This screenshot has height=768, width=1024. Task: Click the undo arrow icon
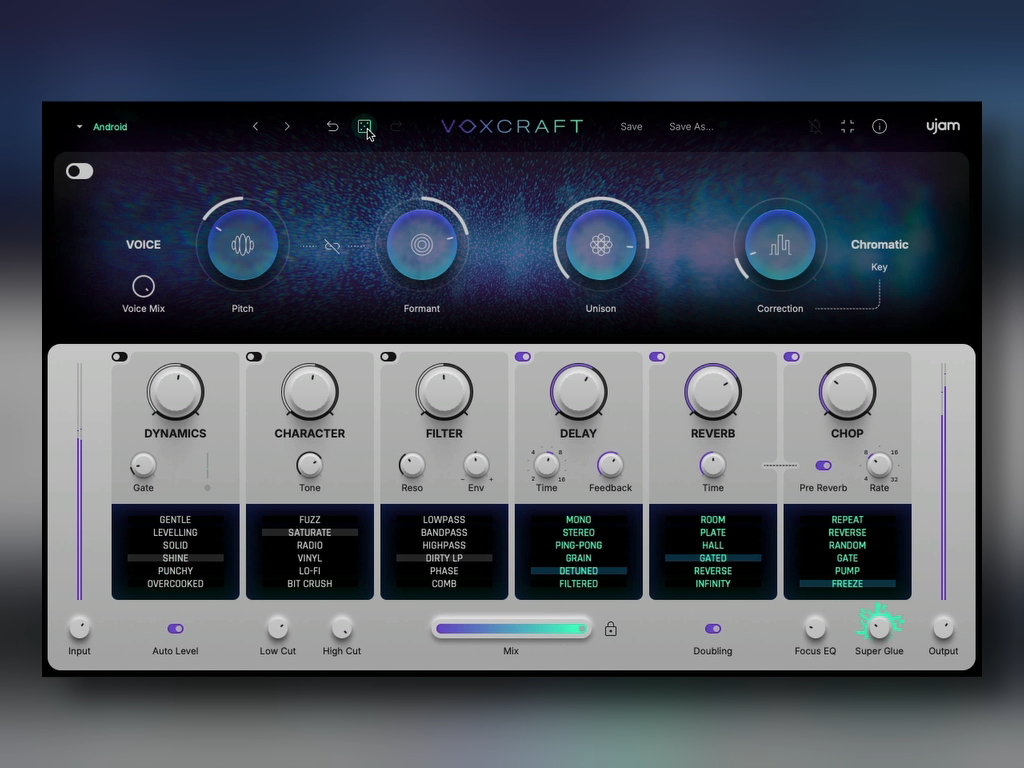(x=332, y=127)
